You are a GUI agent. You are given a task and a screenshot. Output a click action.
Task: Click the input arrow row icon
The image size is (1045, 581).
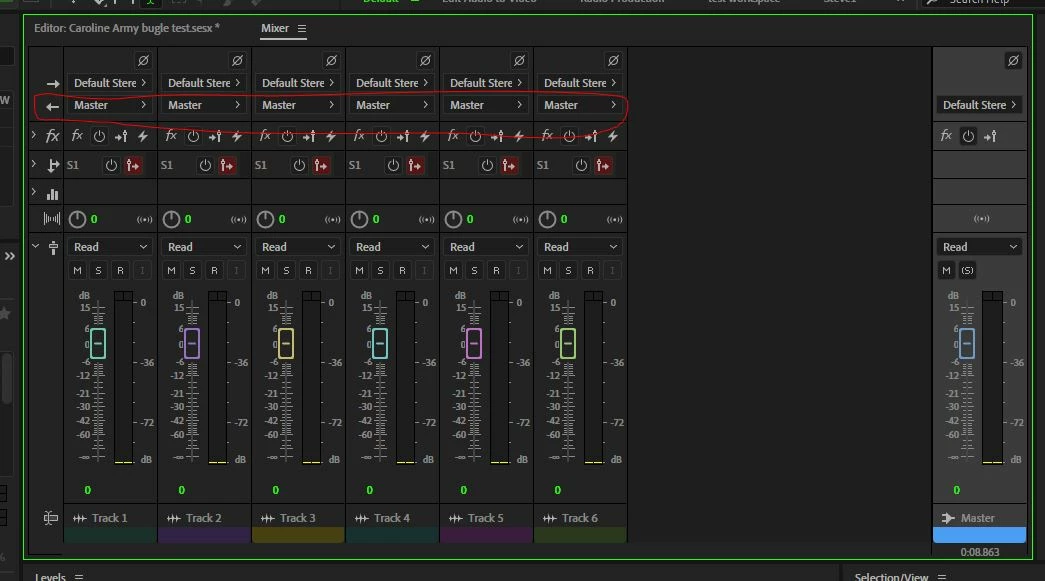(53, 84)
